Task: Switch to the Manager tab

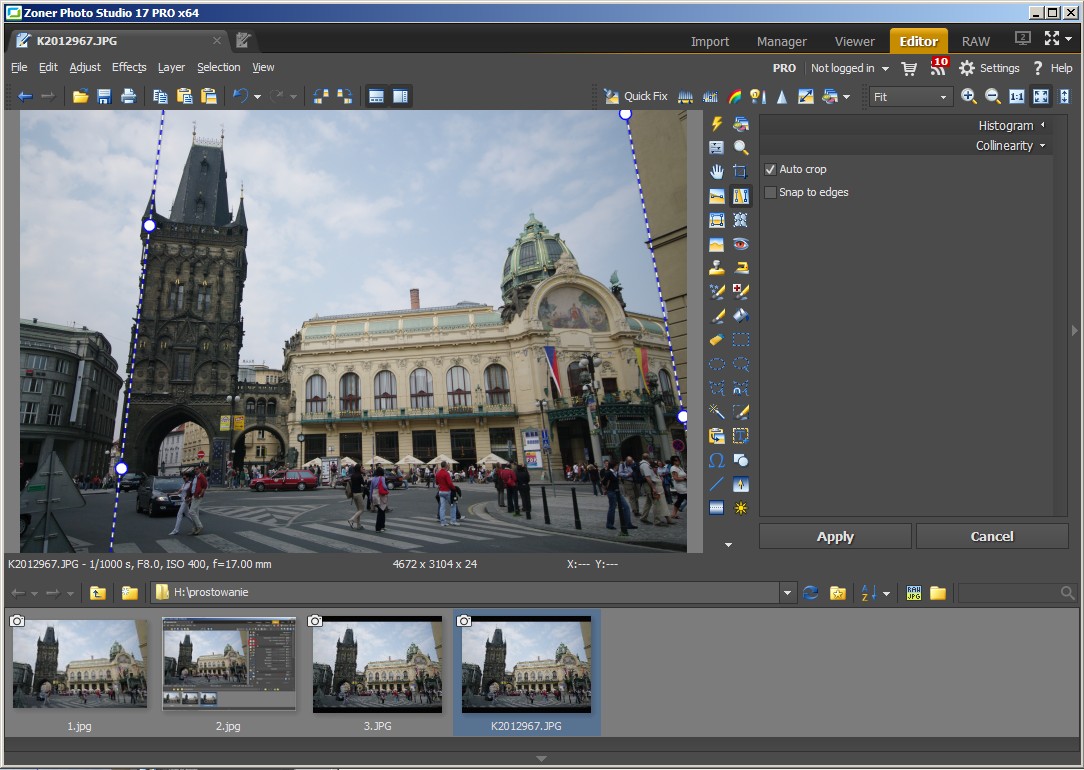Action: click(x=781, y=41)
